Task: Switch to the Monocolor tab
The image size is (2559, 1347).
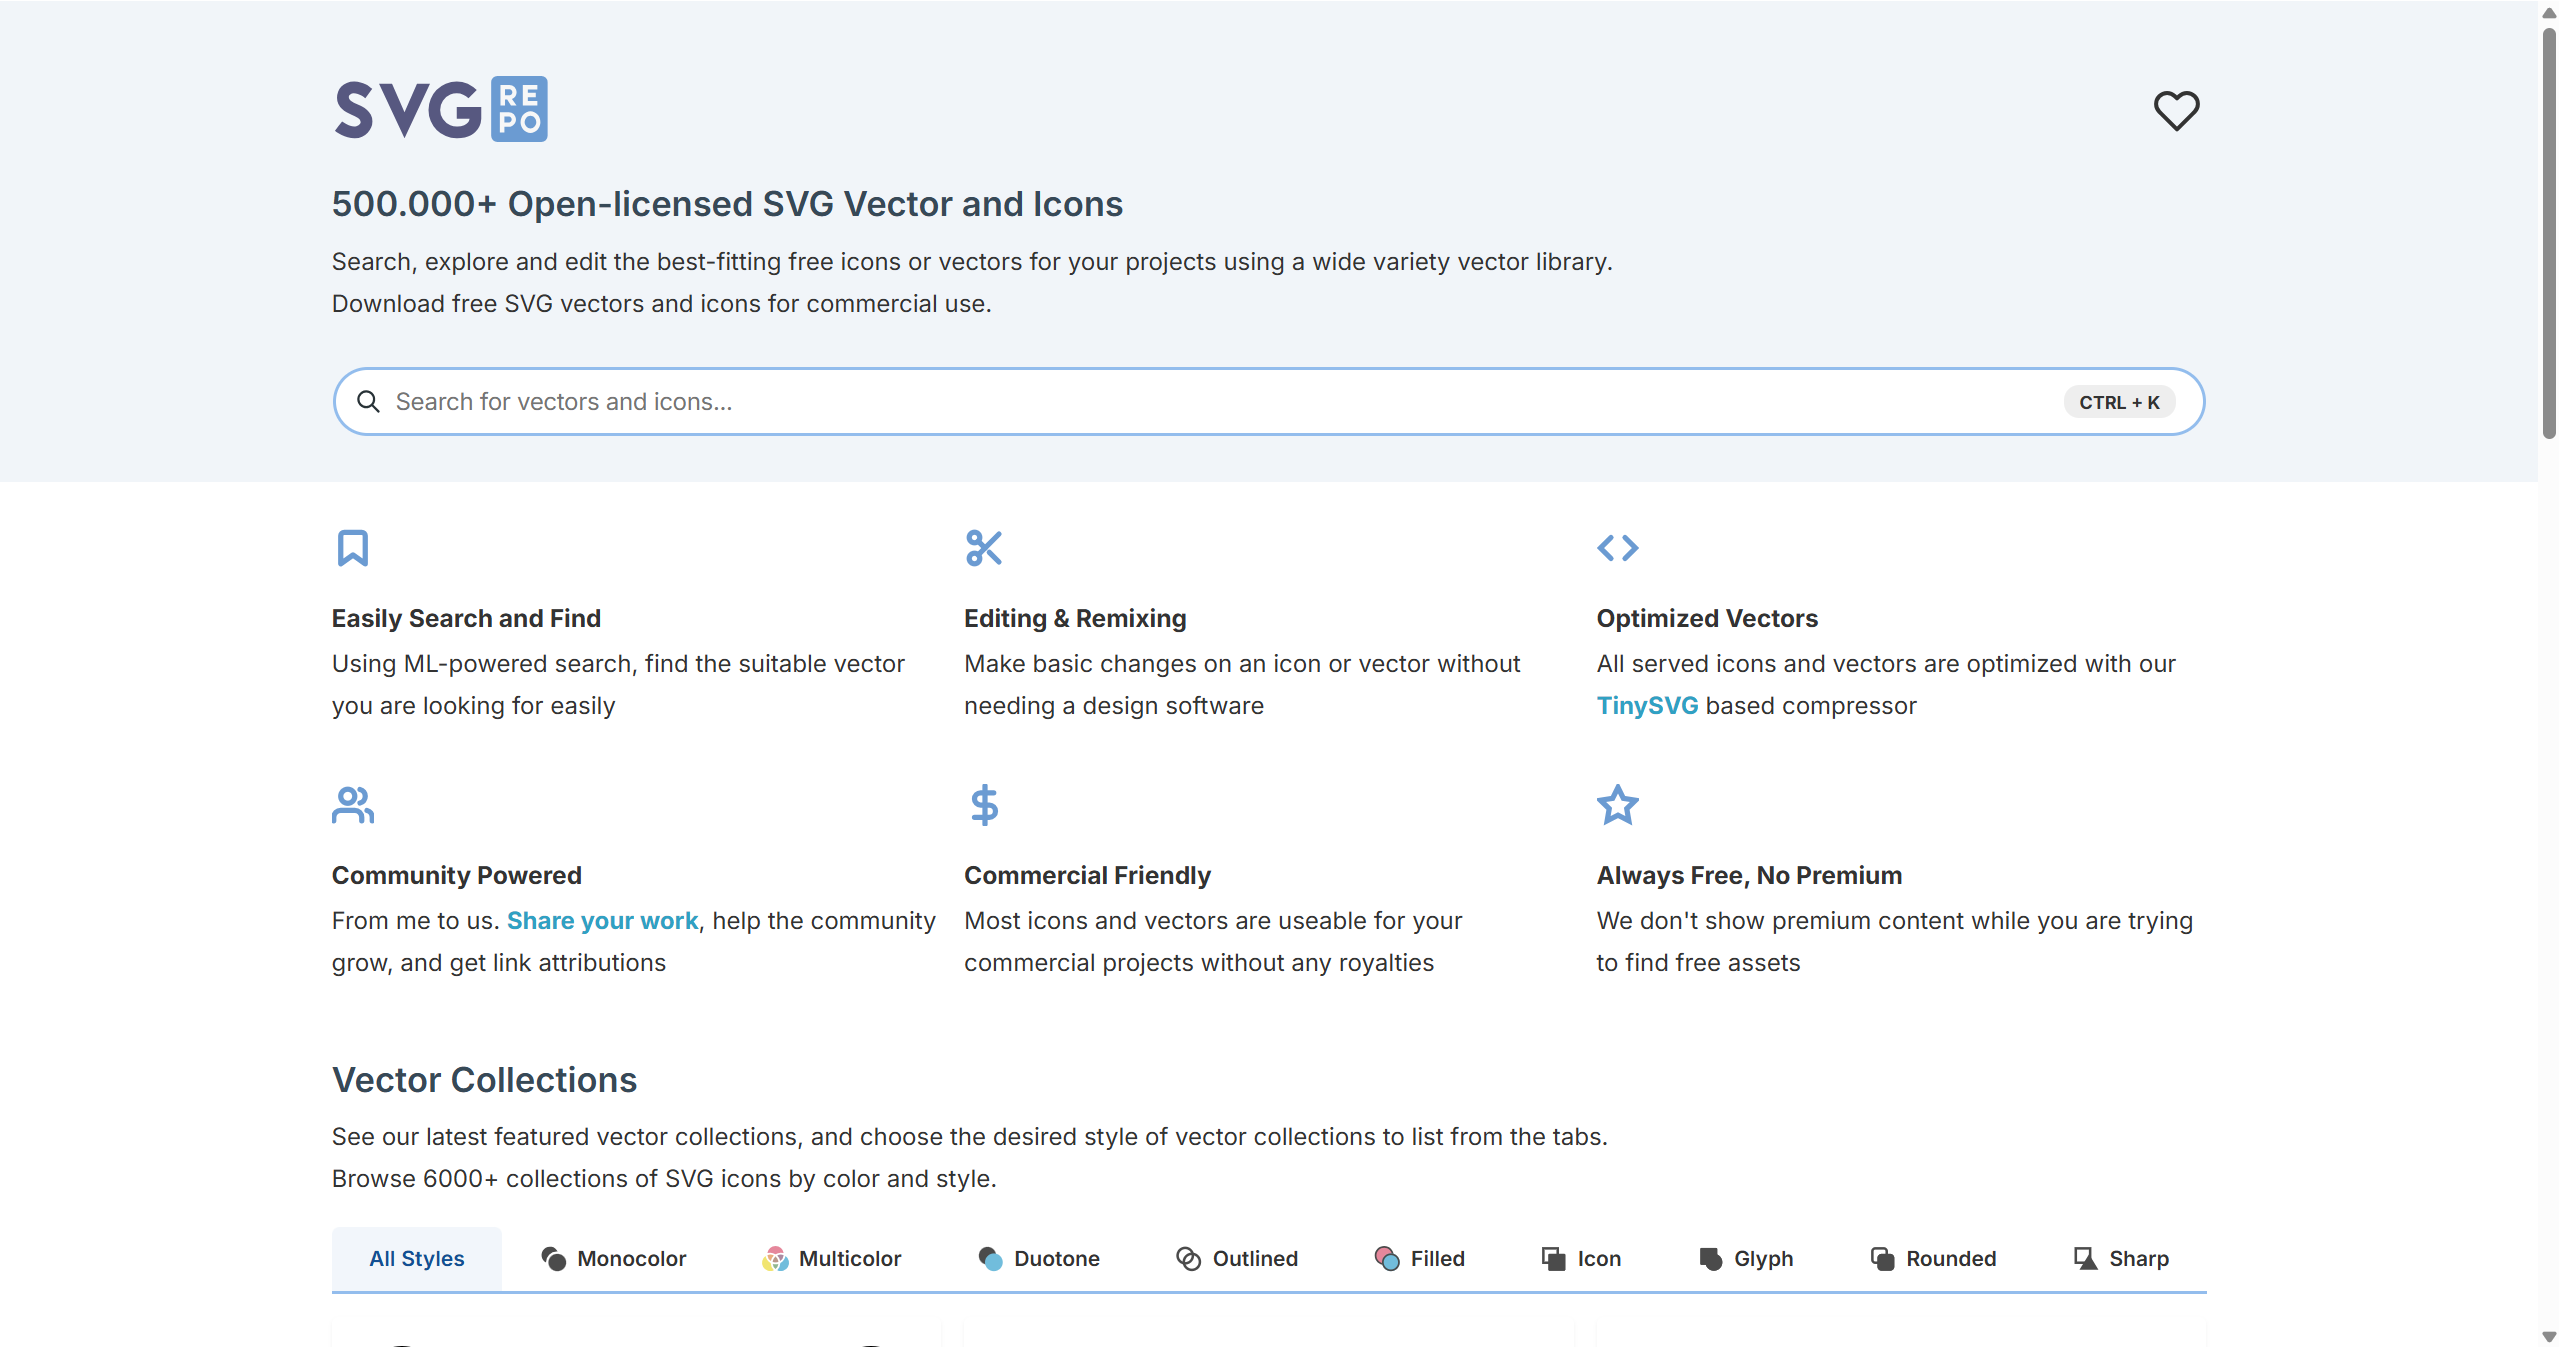Action: click(x=613, y=1259)
